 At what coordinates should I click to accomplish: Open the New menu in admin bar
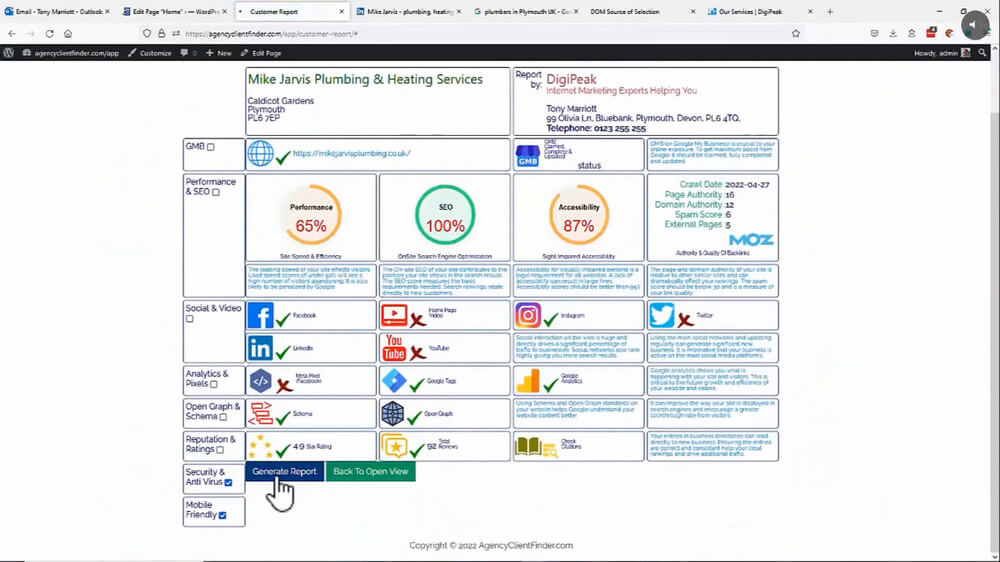tap(219, 53)
